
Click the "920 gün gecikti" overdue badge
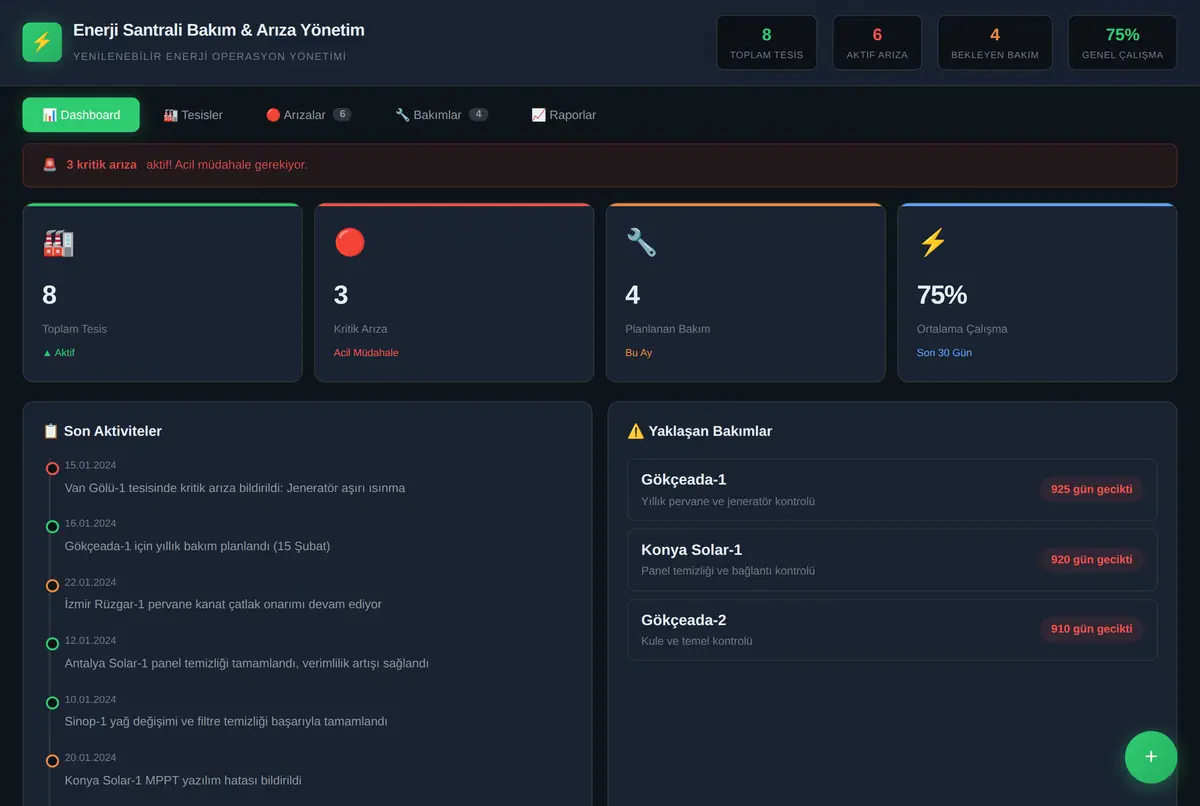pos(1091,560)
